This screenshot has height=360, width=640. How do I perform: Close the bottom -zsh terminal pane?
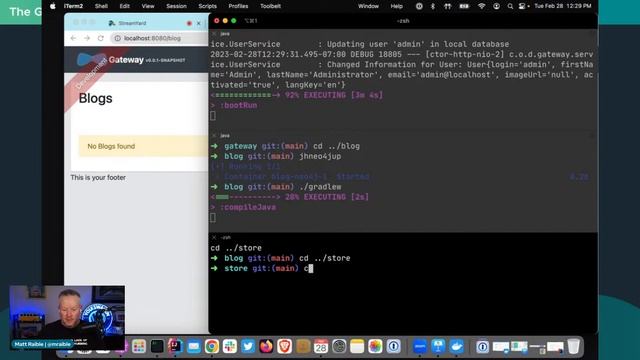[x=214, y=237]
